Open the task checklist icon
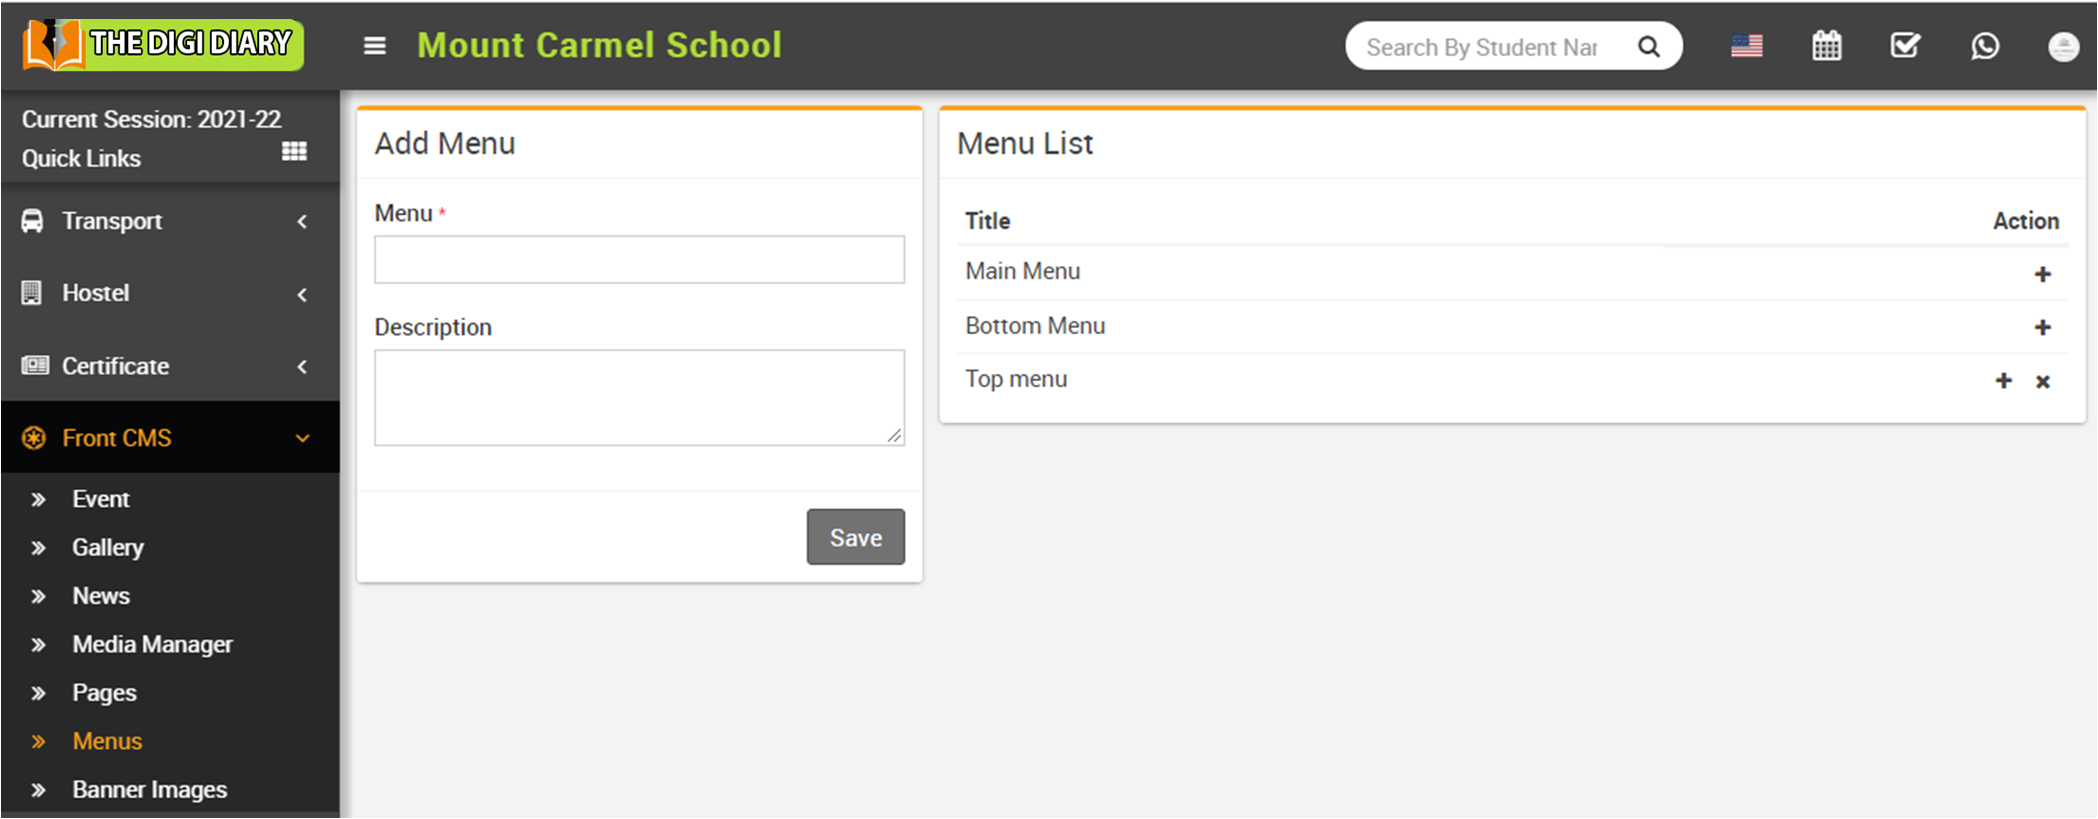 click(x=1905, y=46)
